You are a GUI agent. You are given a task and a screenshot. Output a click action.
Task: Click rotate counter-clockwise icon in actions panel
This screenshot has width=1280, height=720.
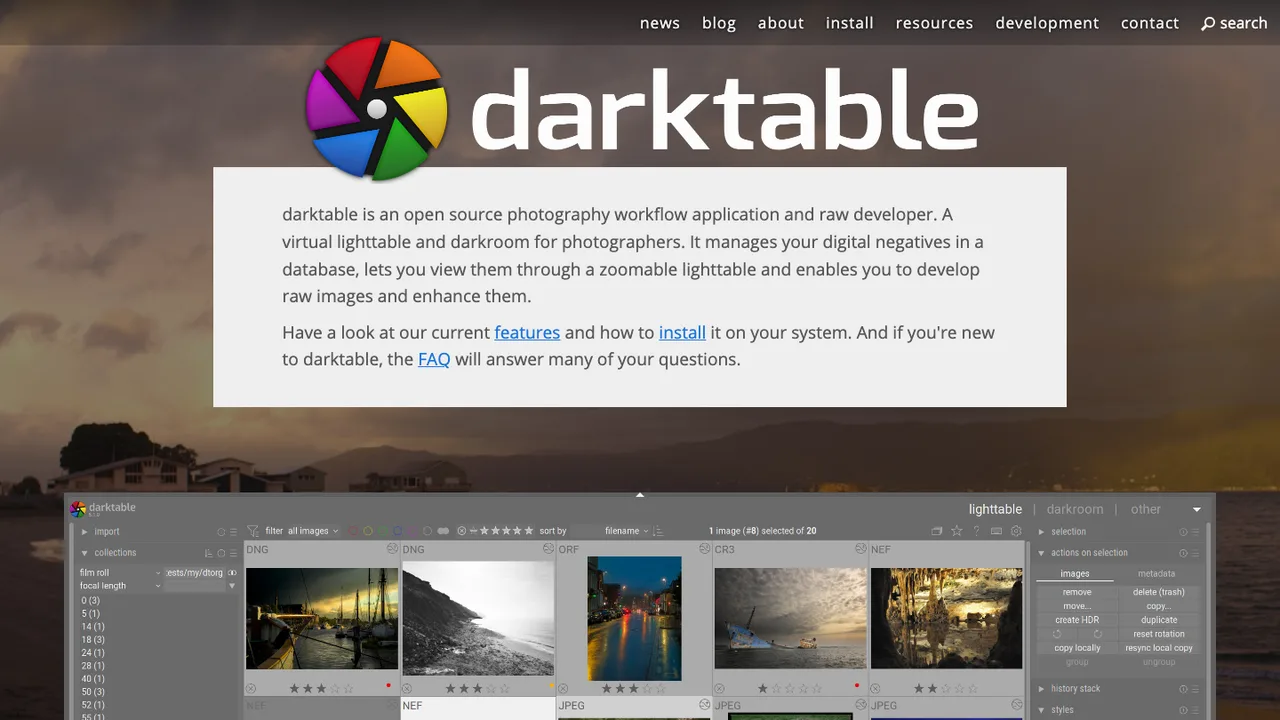tap(1057, 634)
